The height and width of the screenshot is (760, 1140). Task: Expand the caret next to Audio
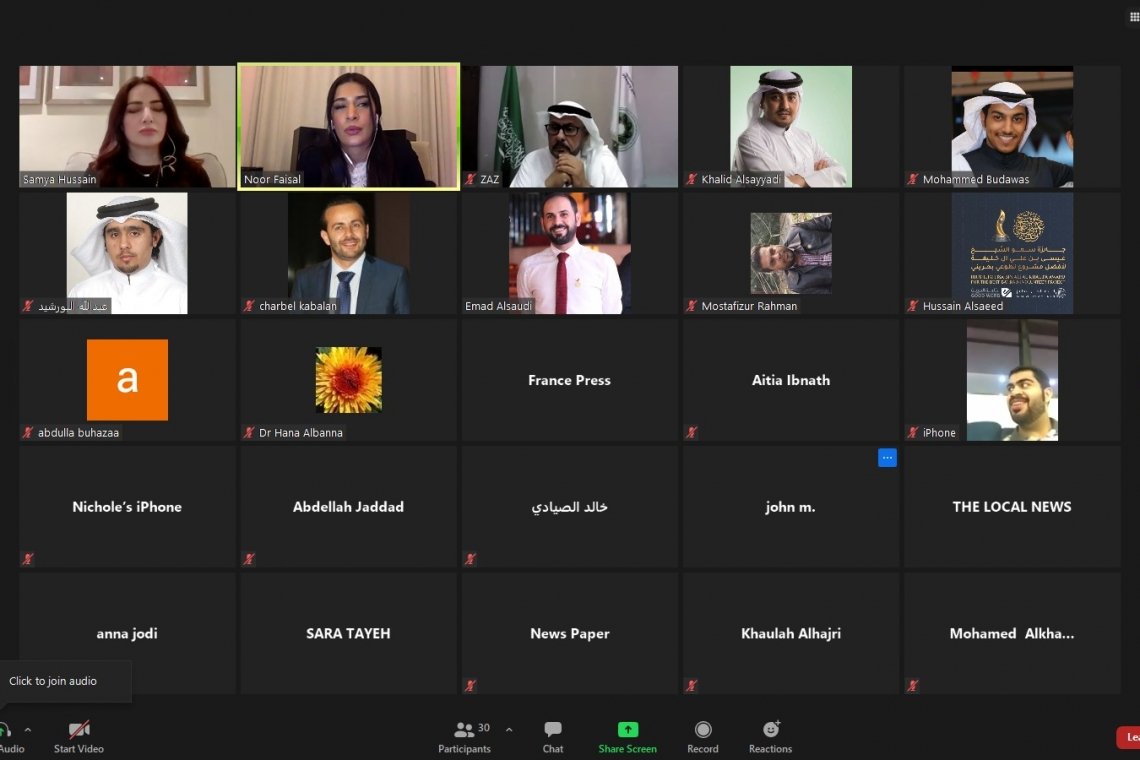click(x=28, y=730)
